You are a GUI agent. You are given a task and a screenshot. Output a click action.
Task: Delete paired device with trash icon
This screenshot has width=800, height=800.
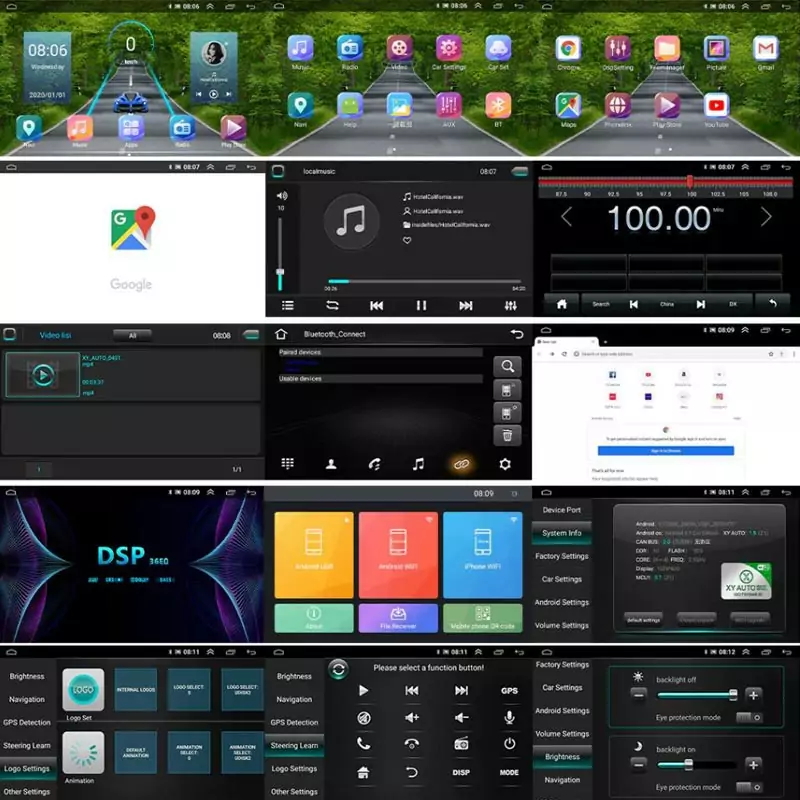(x=507, y=435)
